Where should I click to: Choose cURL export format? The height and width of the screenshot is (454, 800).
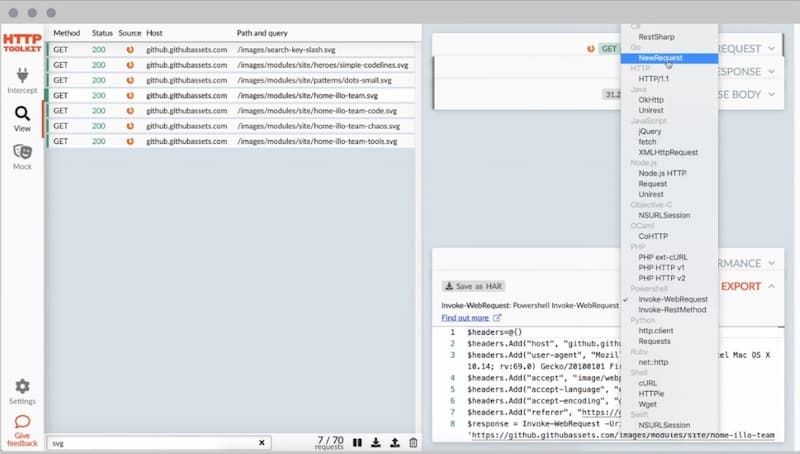point(647,383)
